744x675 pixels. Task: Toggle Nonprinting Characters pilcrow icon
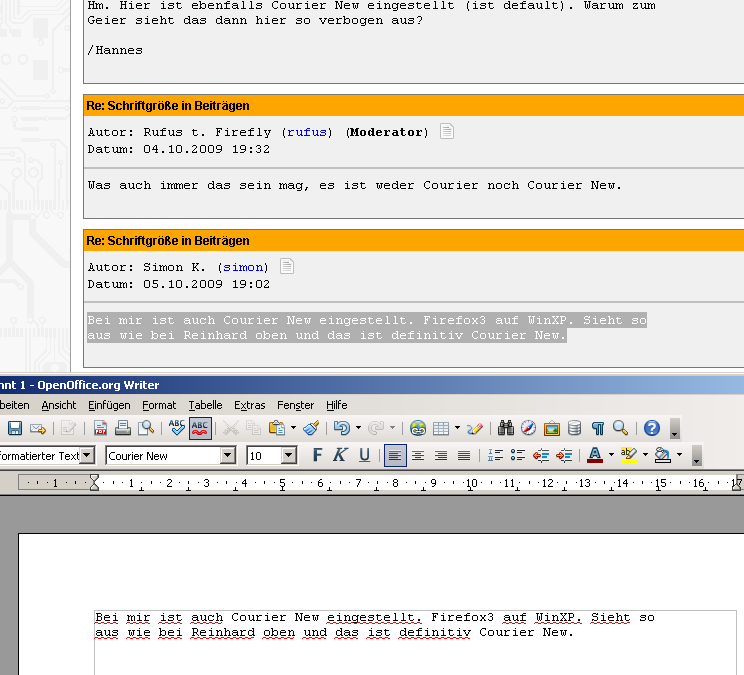tap(597, 428)
